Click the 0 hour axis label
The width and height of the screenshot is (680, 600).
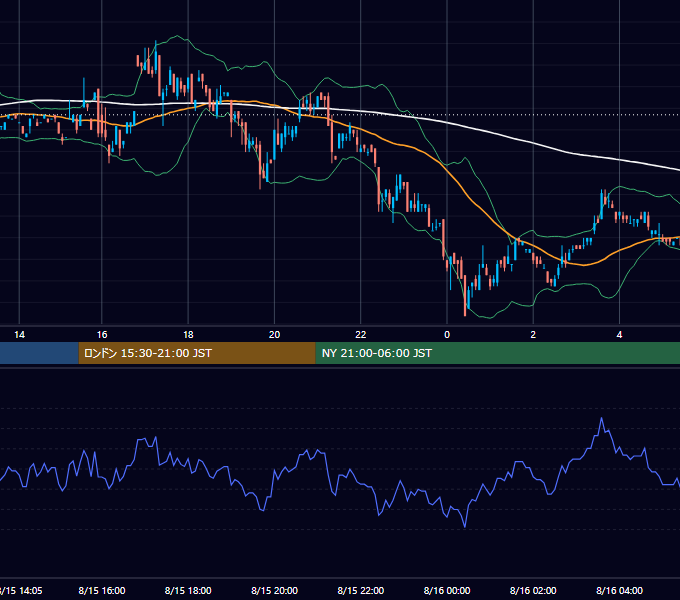point(447,335)
